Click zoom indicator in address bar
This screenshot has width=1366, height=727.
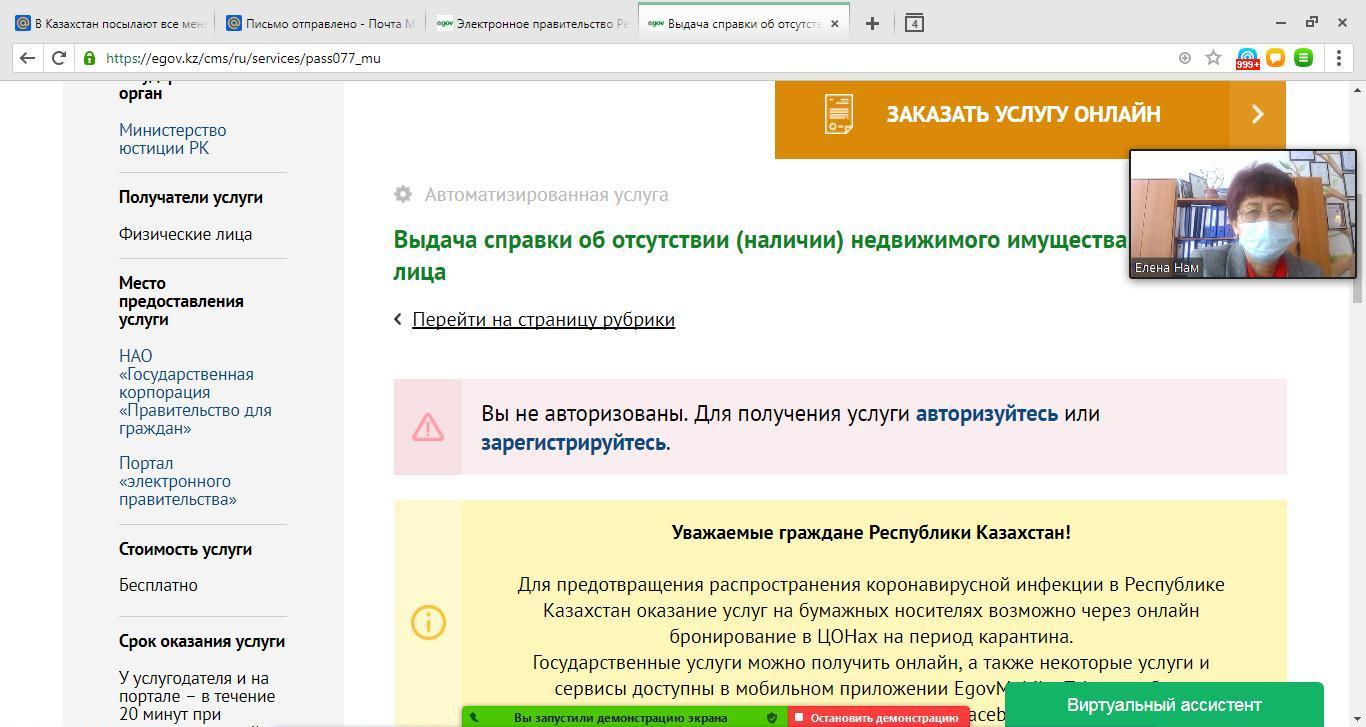(1185, 58)
